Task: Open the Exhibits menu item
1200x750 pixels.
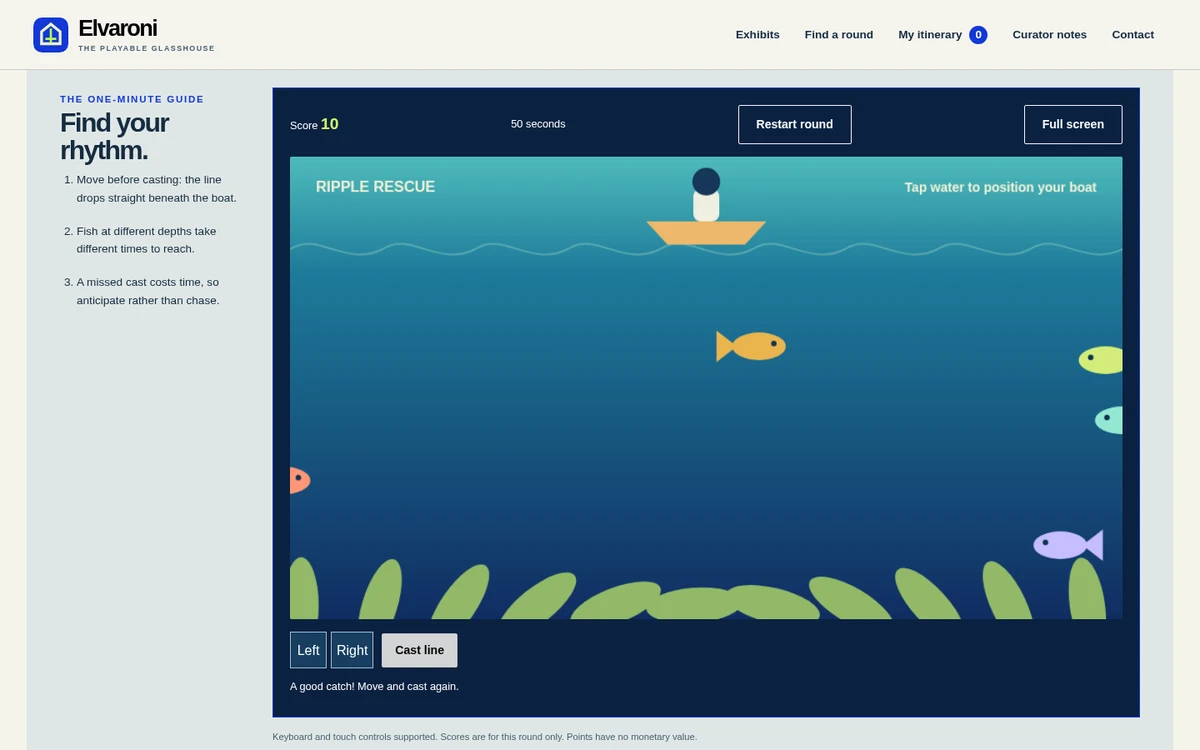Action: tap(758, 35)
